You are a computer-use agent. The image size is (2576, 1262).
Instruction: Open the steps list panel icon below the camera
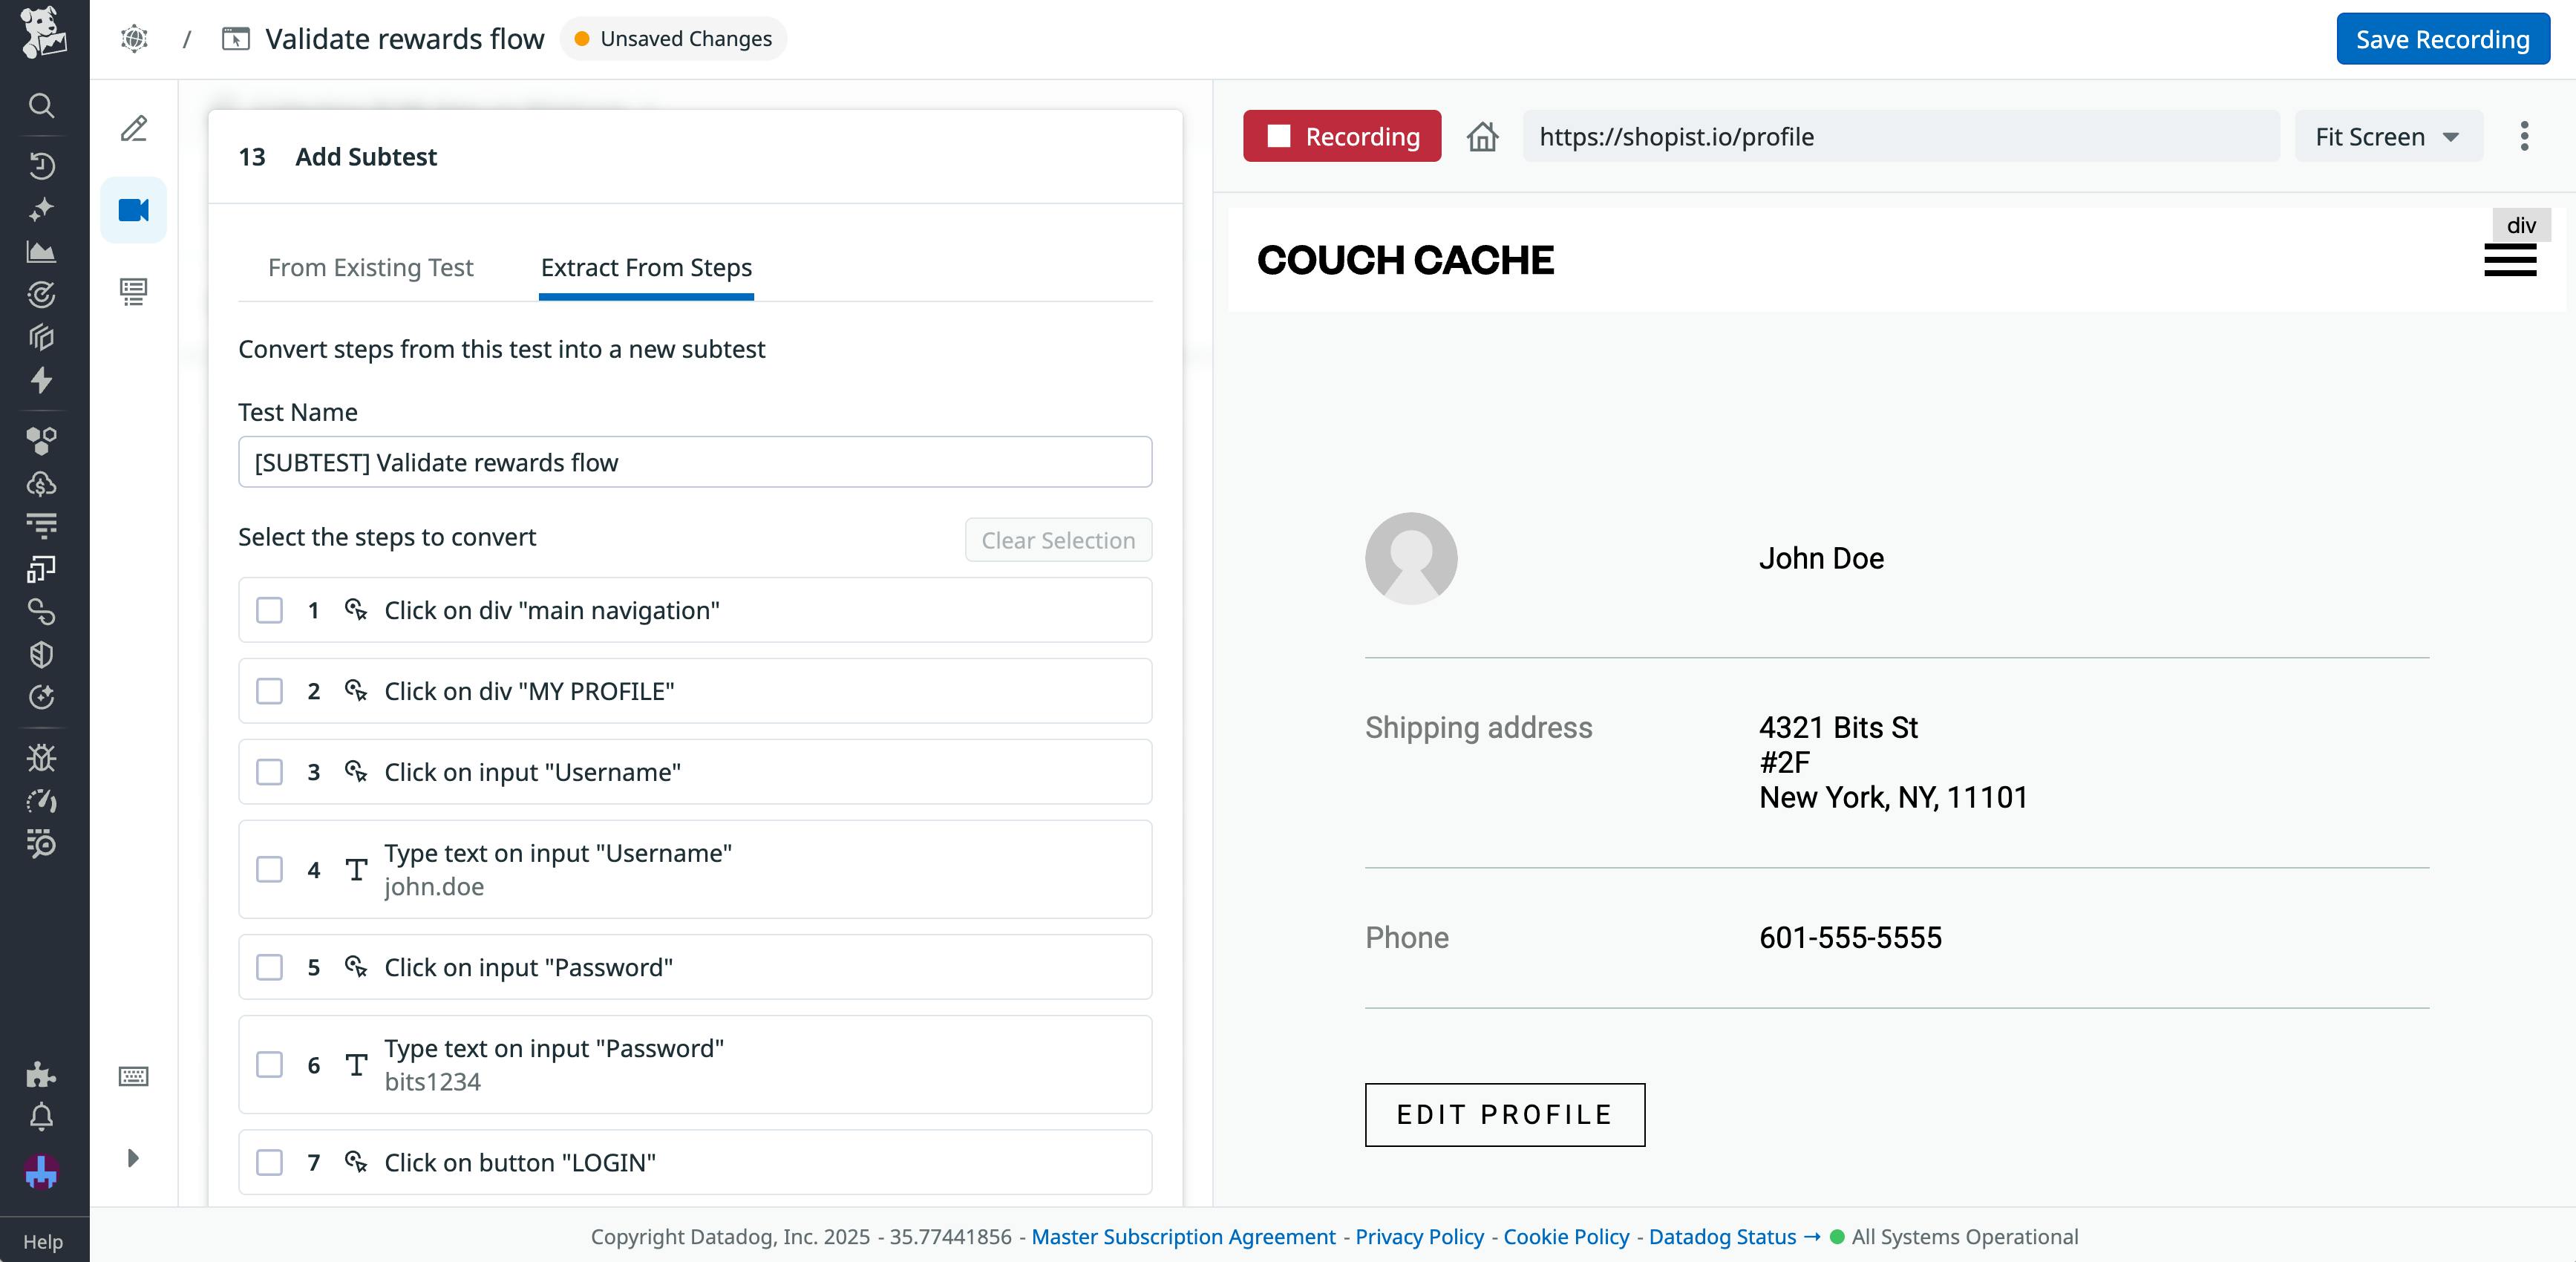click(x=133, y=291)
